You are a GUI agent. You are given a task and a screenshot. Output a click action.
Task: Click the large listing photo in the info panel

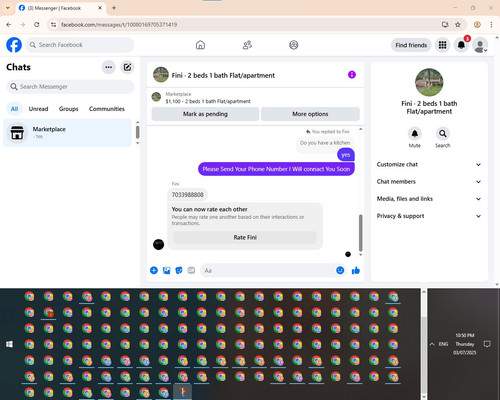(429, 82)
